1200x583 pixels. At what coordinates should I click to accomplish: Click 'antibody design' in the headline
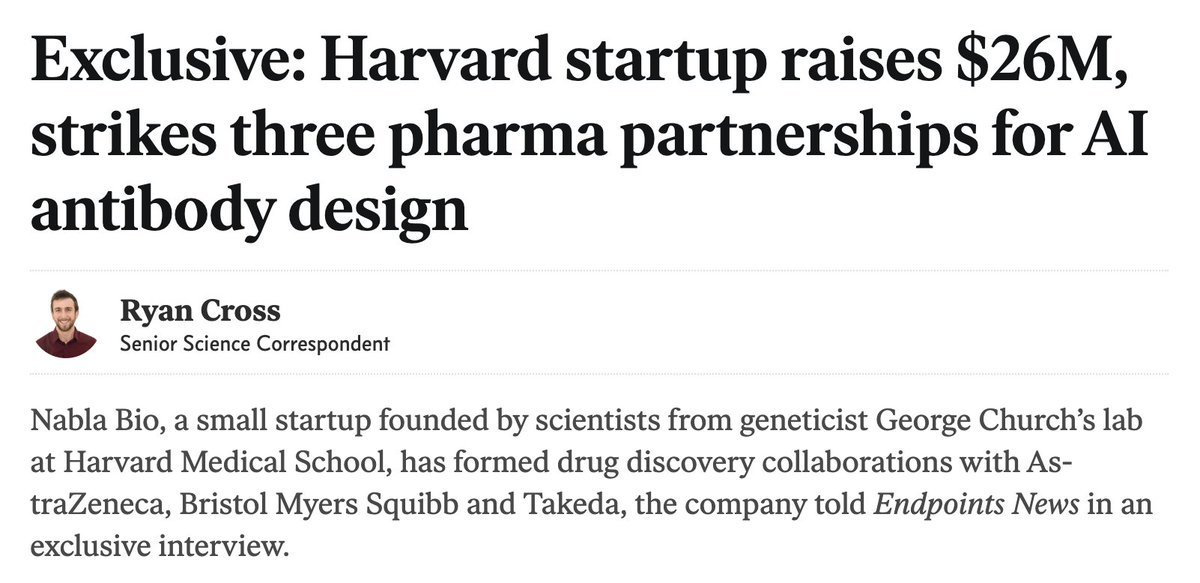pyautogui.click(x=249, y=211)
